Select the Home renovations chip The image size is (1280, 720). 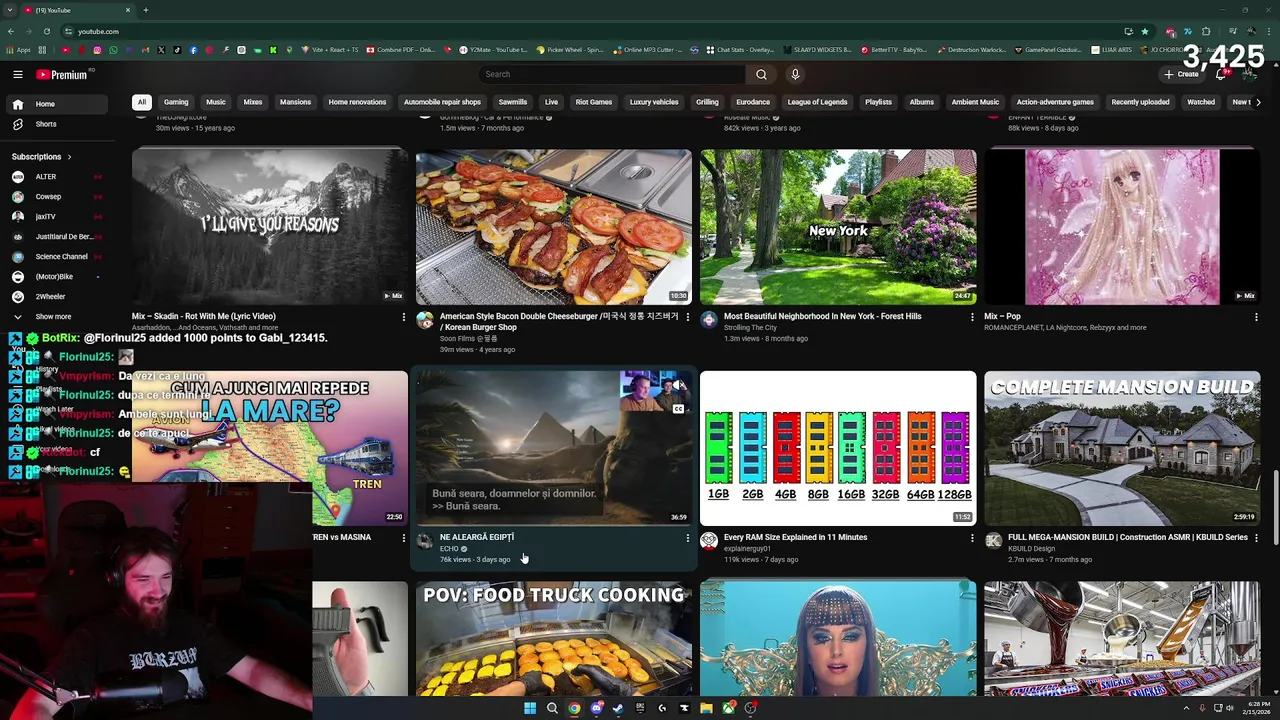click(357, 102)
